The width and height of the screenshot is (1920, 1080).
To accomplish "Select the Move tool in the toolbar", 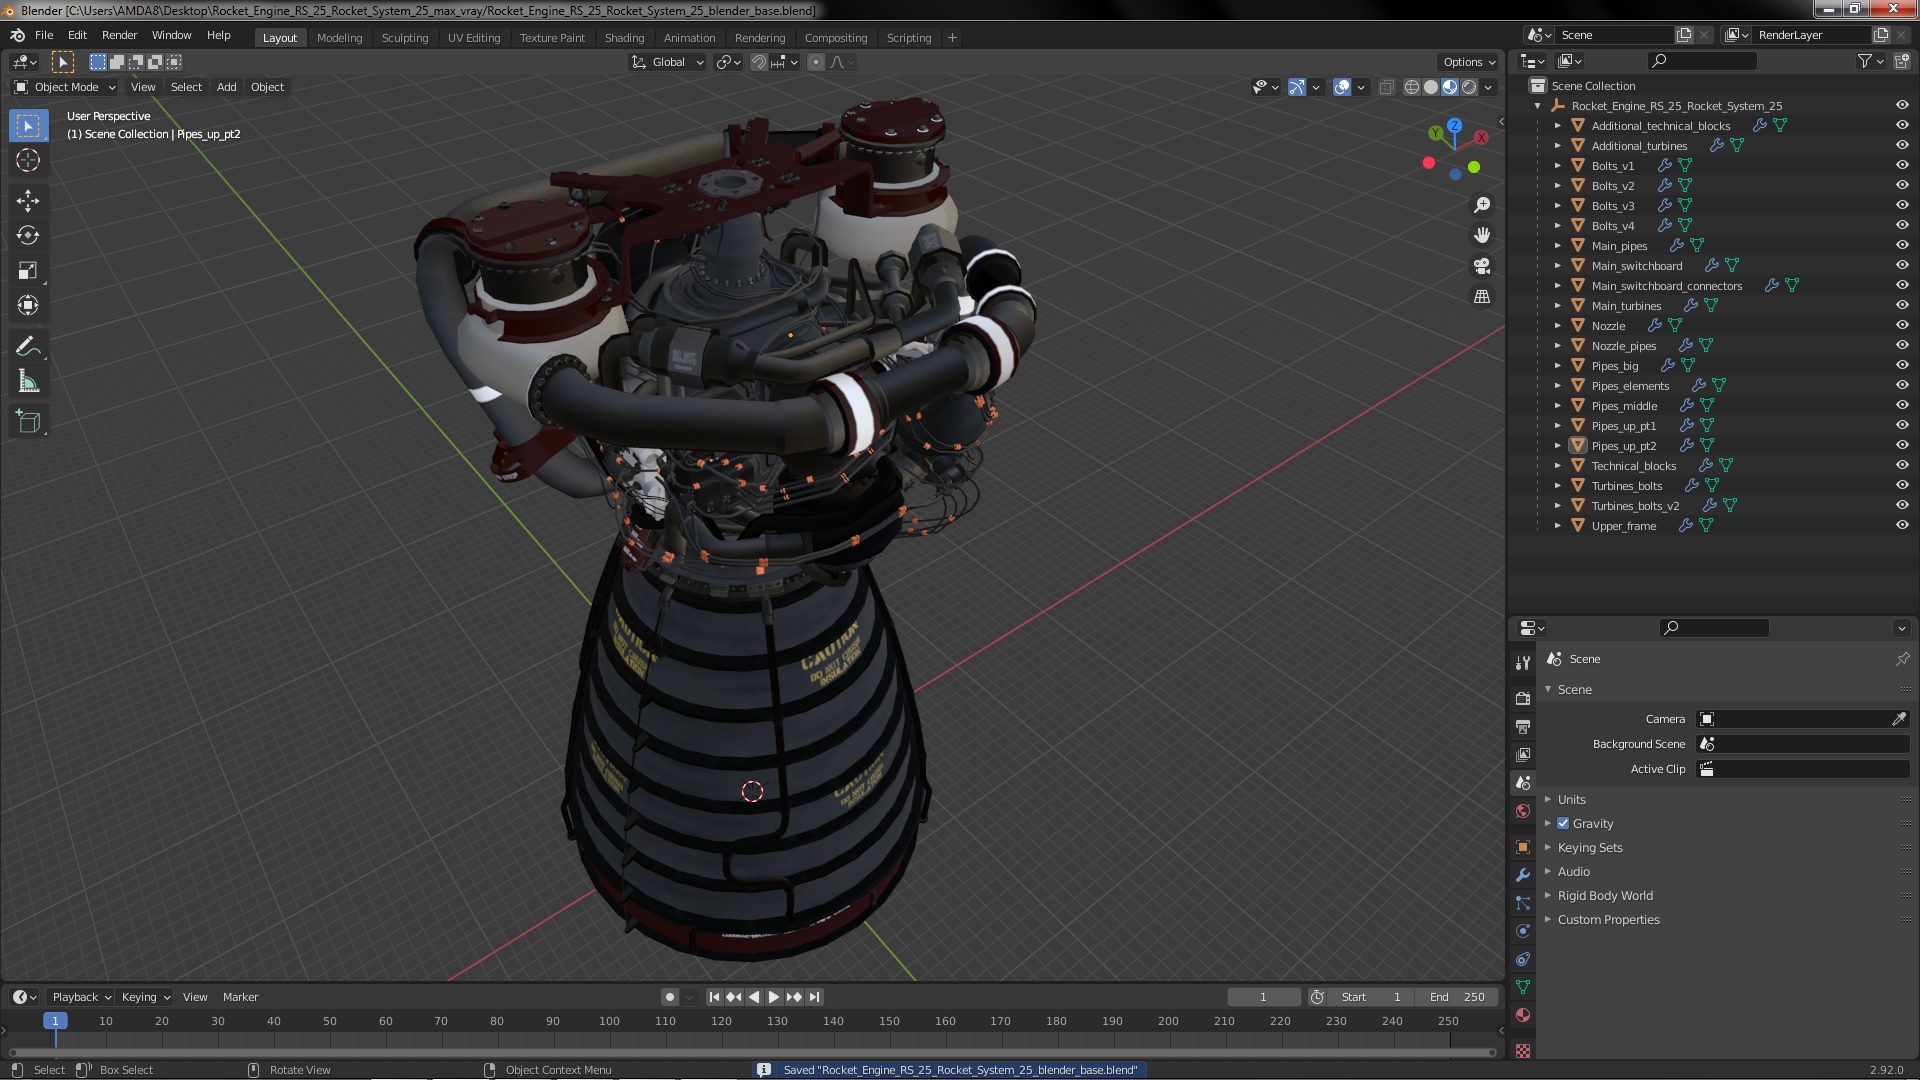I will (x=28, y=201).
